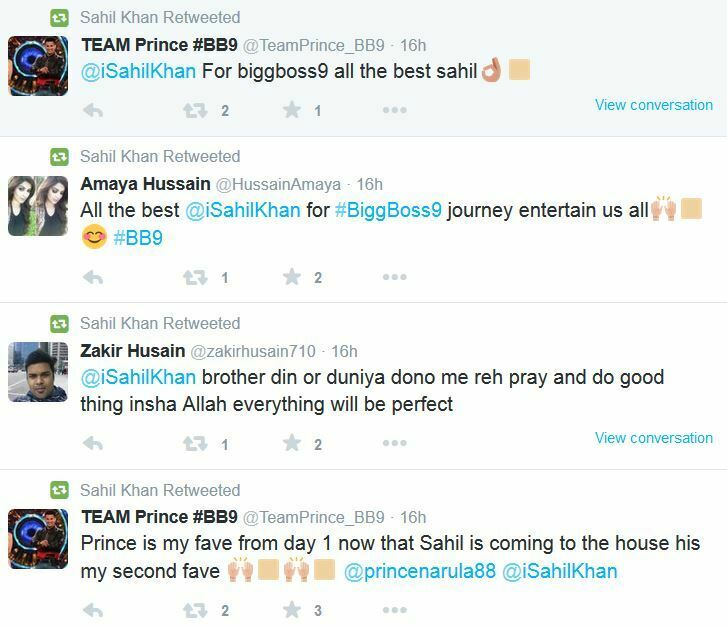Click the @HussainAmaya username
727x628 pixels.
pyautogui.click(x=278, y=185)
